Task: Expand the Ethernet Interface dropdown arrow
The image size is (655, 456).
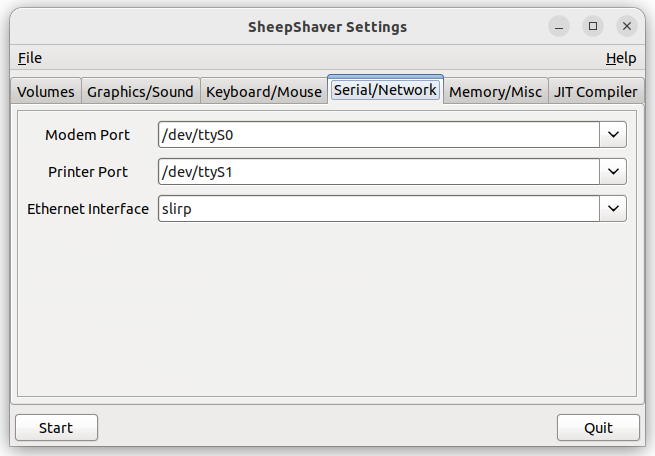Action: coord(613,208)
